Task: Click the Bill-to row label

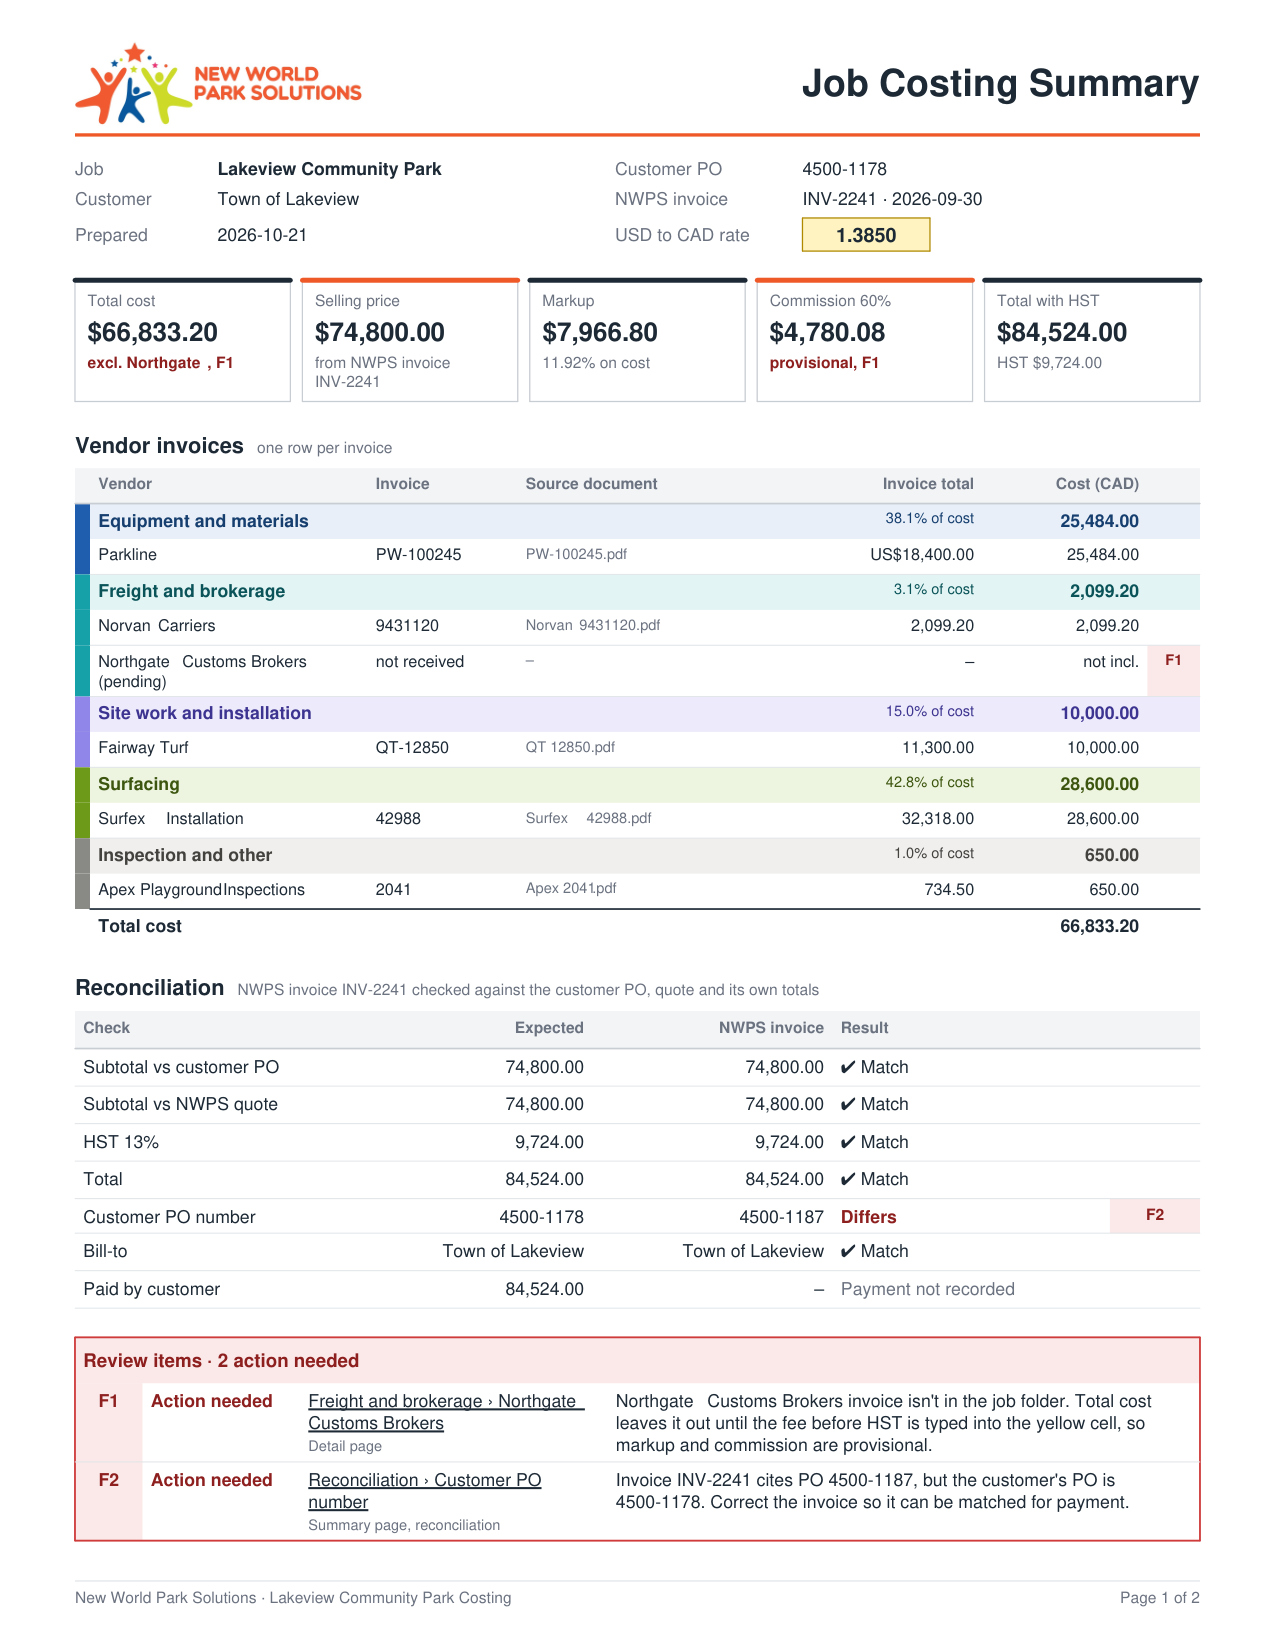Action: coord(105,1251)
